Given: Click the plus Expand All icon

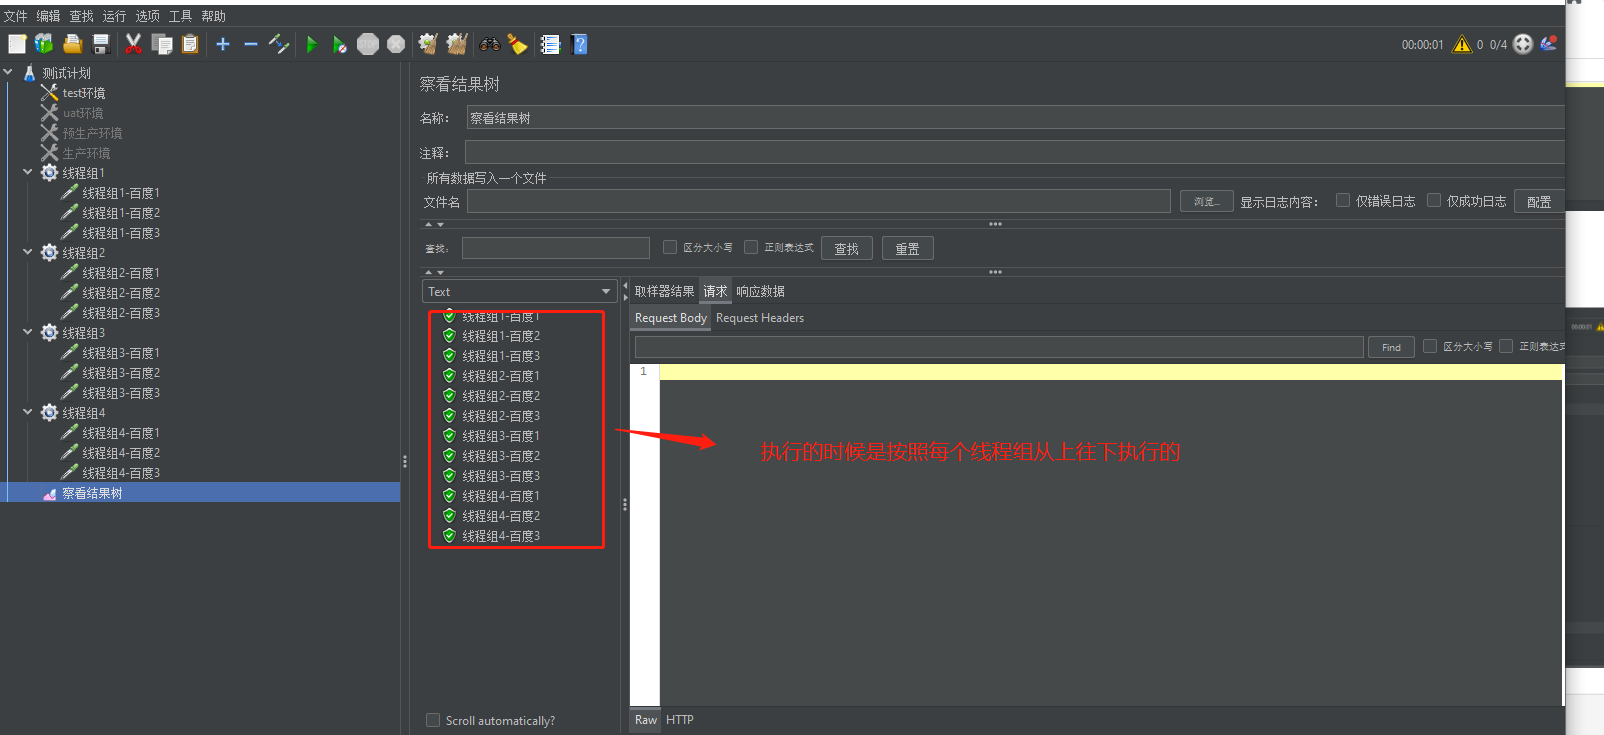Looking at the screenshot, I should [x=223, y=44].
